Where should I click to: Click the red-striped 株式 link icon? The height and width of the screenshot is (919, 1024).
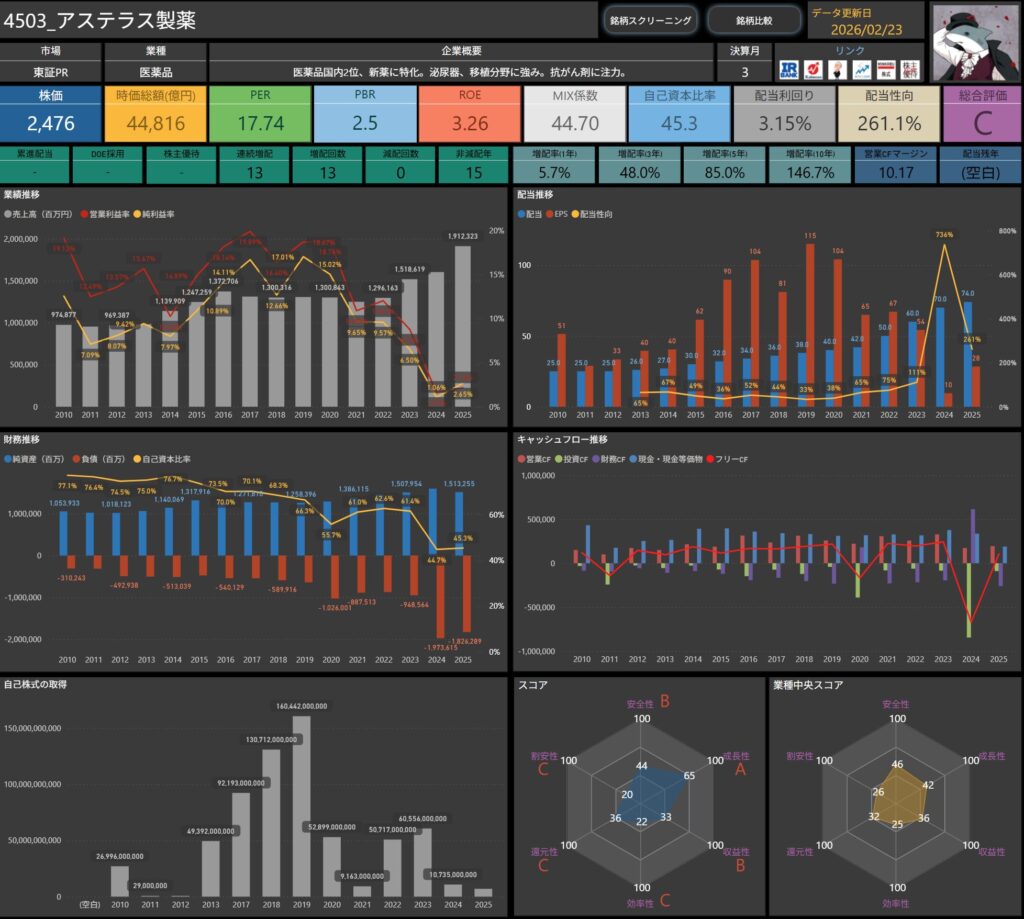point(885,69)
